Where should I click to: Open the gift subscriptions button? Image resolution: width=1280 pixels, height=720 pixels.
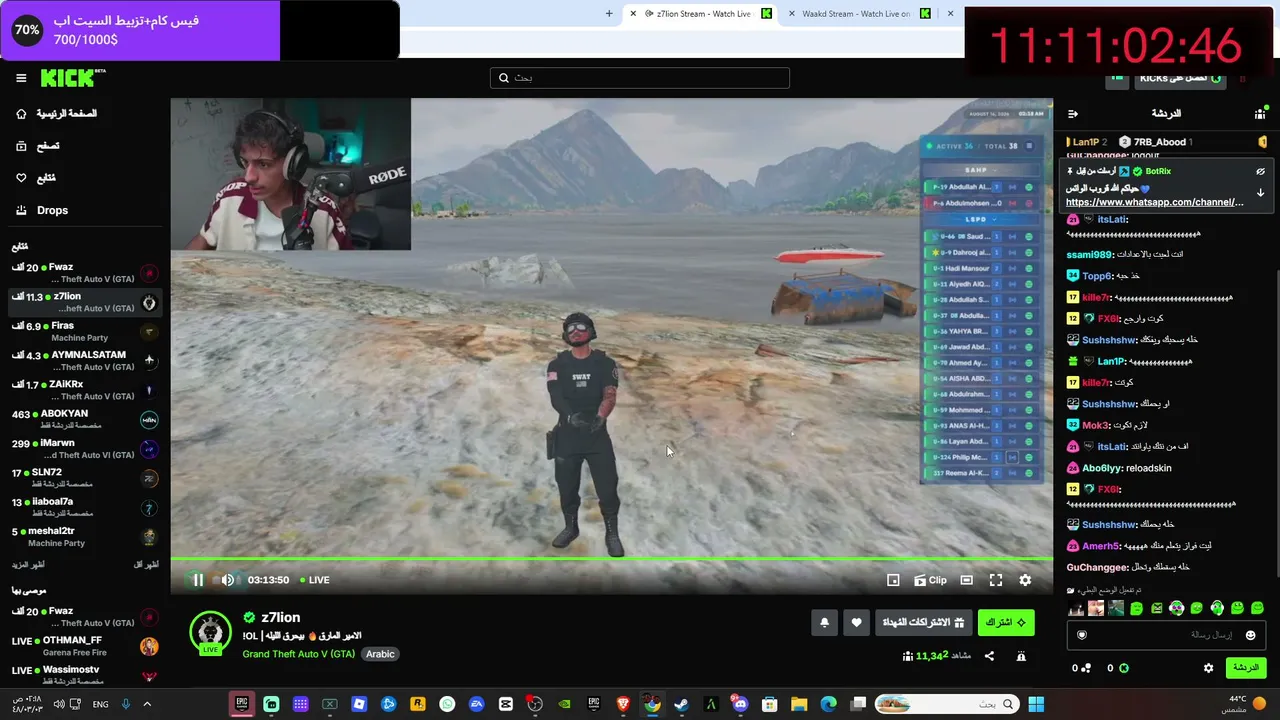(x=923, y=622)
